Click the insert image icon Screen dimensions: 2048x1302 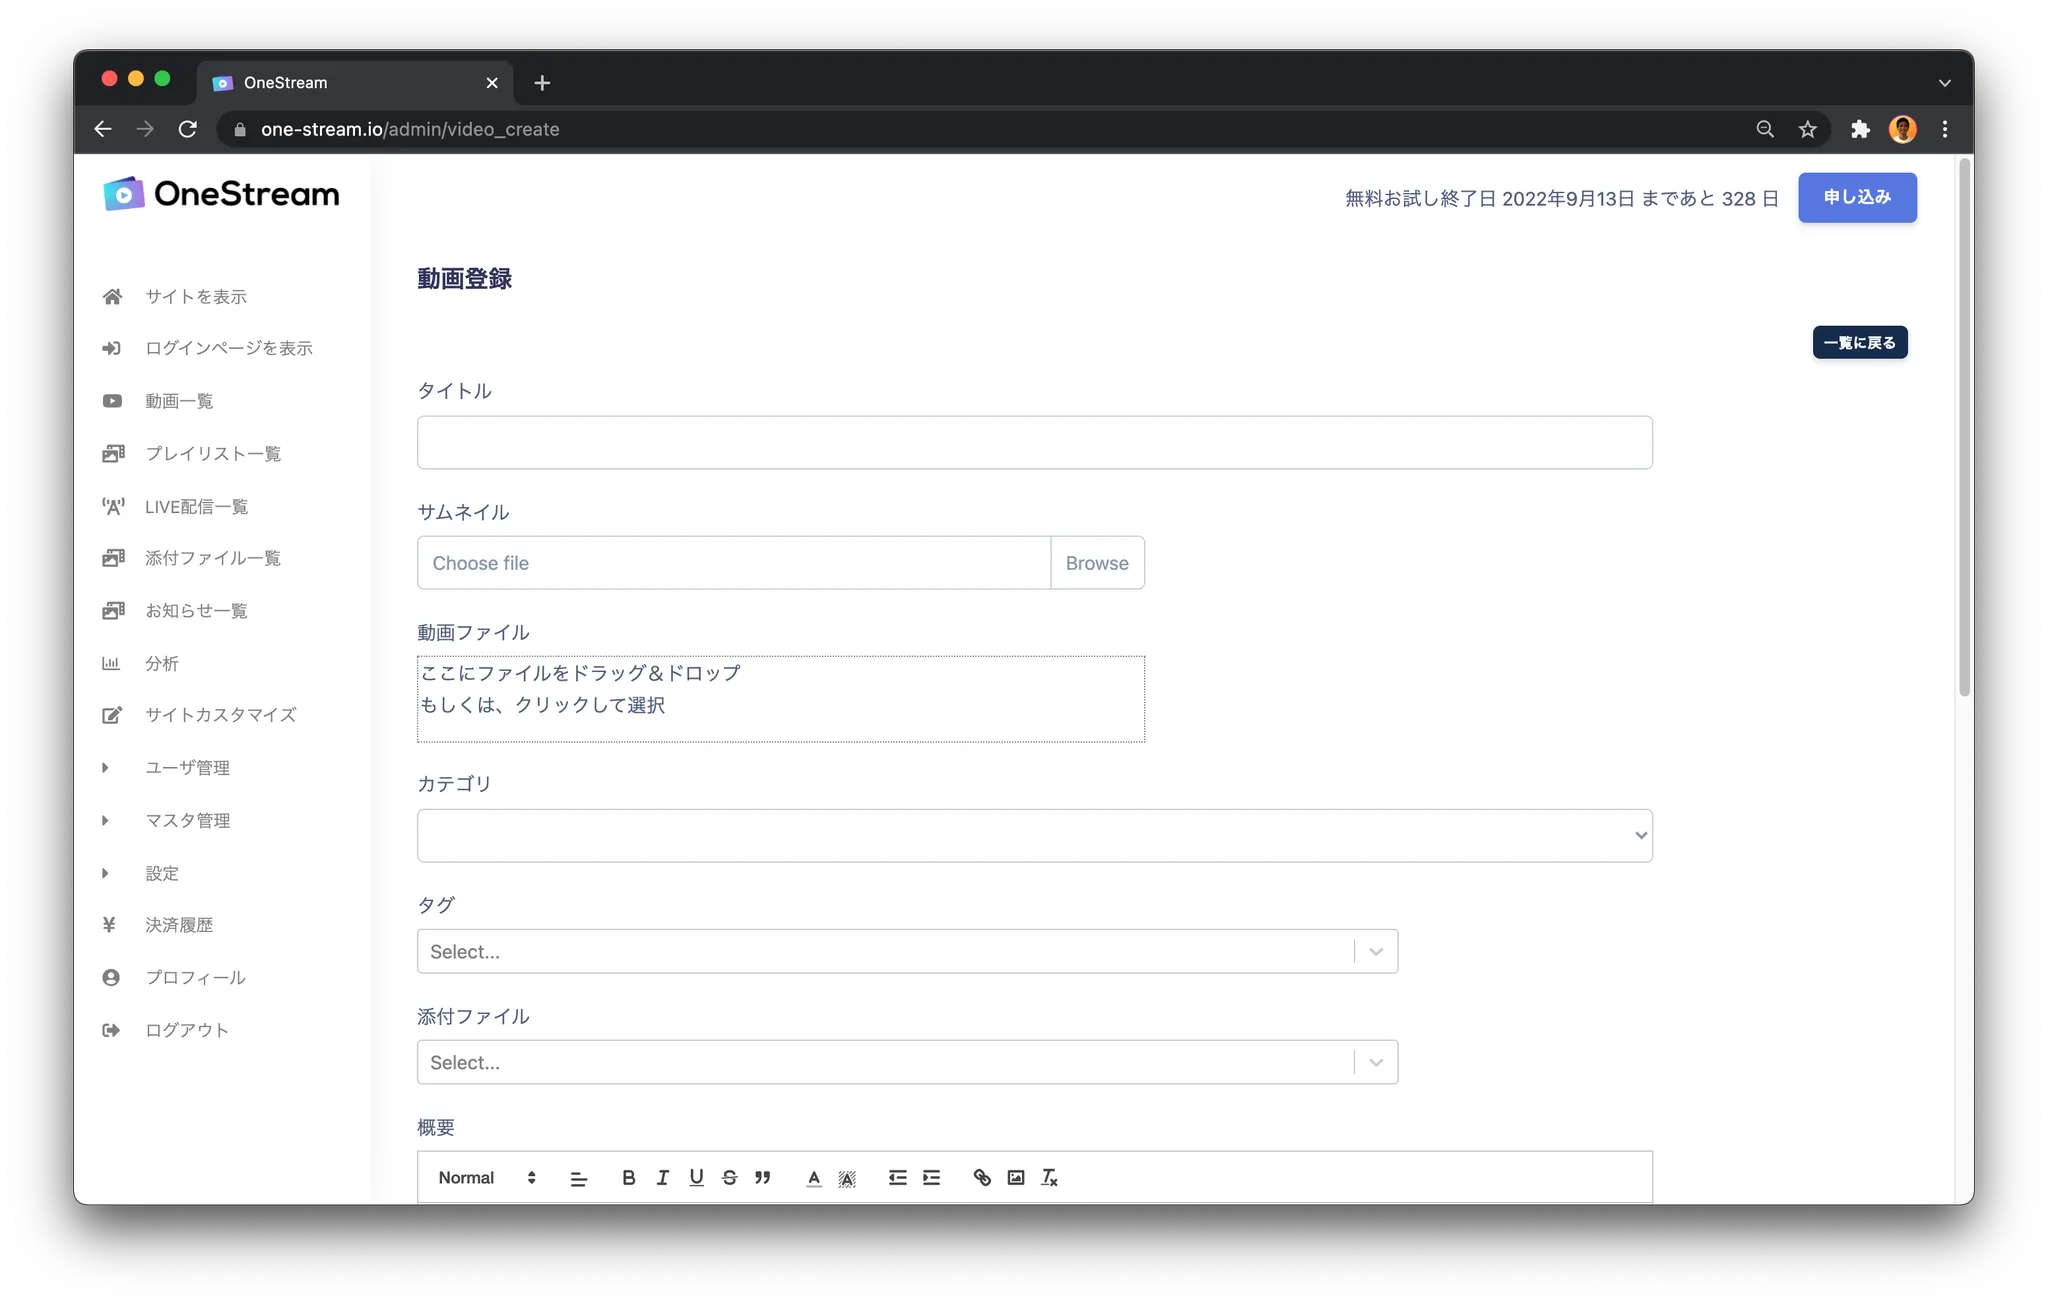[x=1015, y=1177]
